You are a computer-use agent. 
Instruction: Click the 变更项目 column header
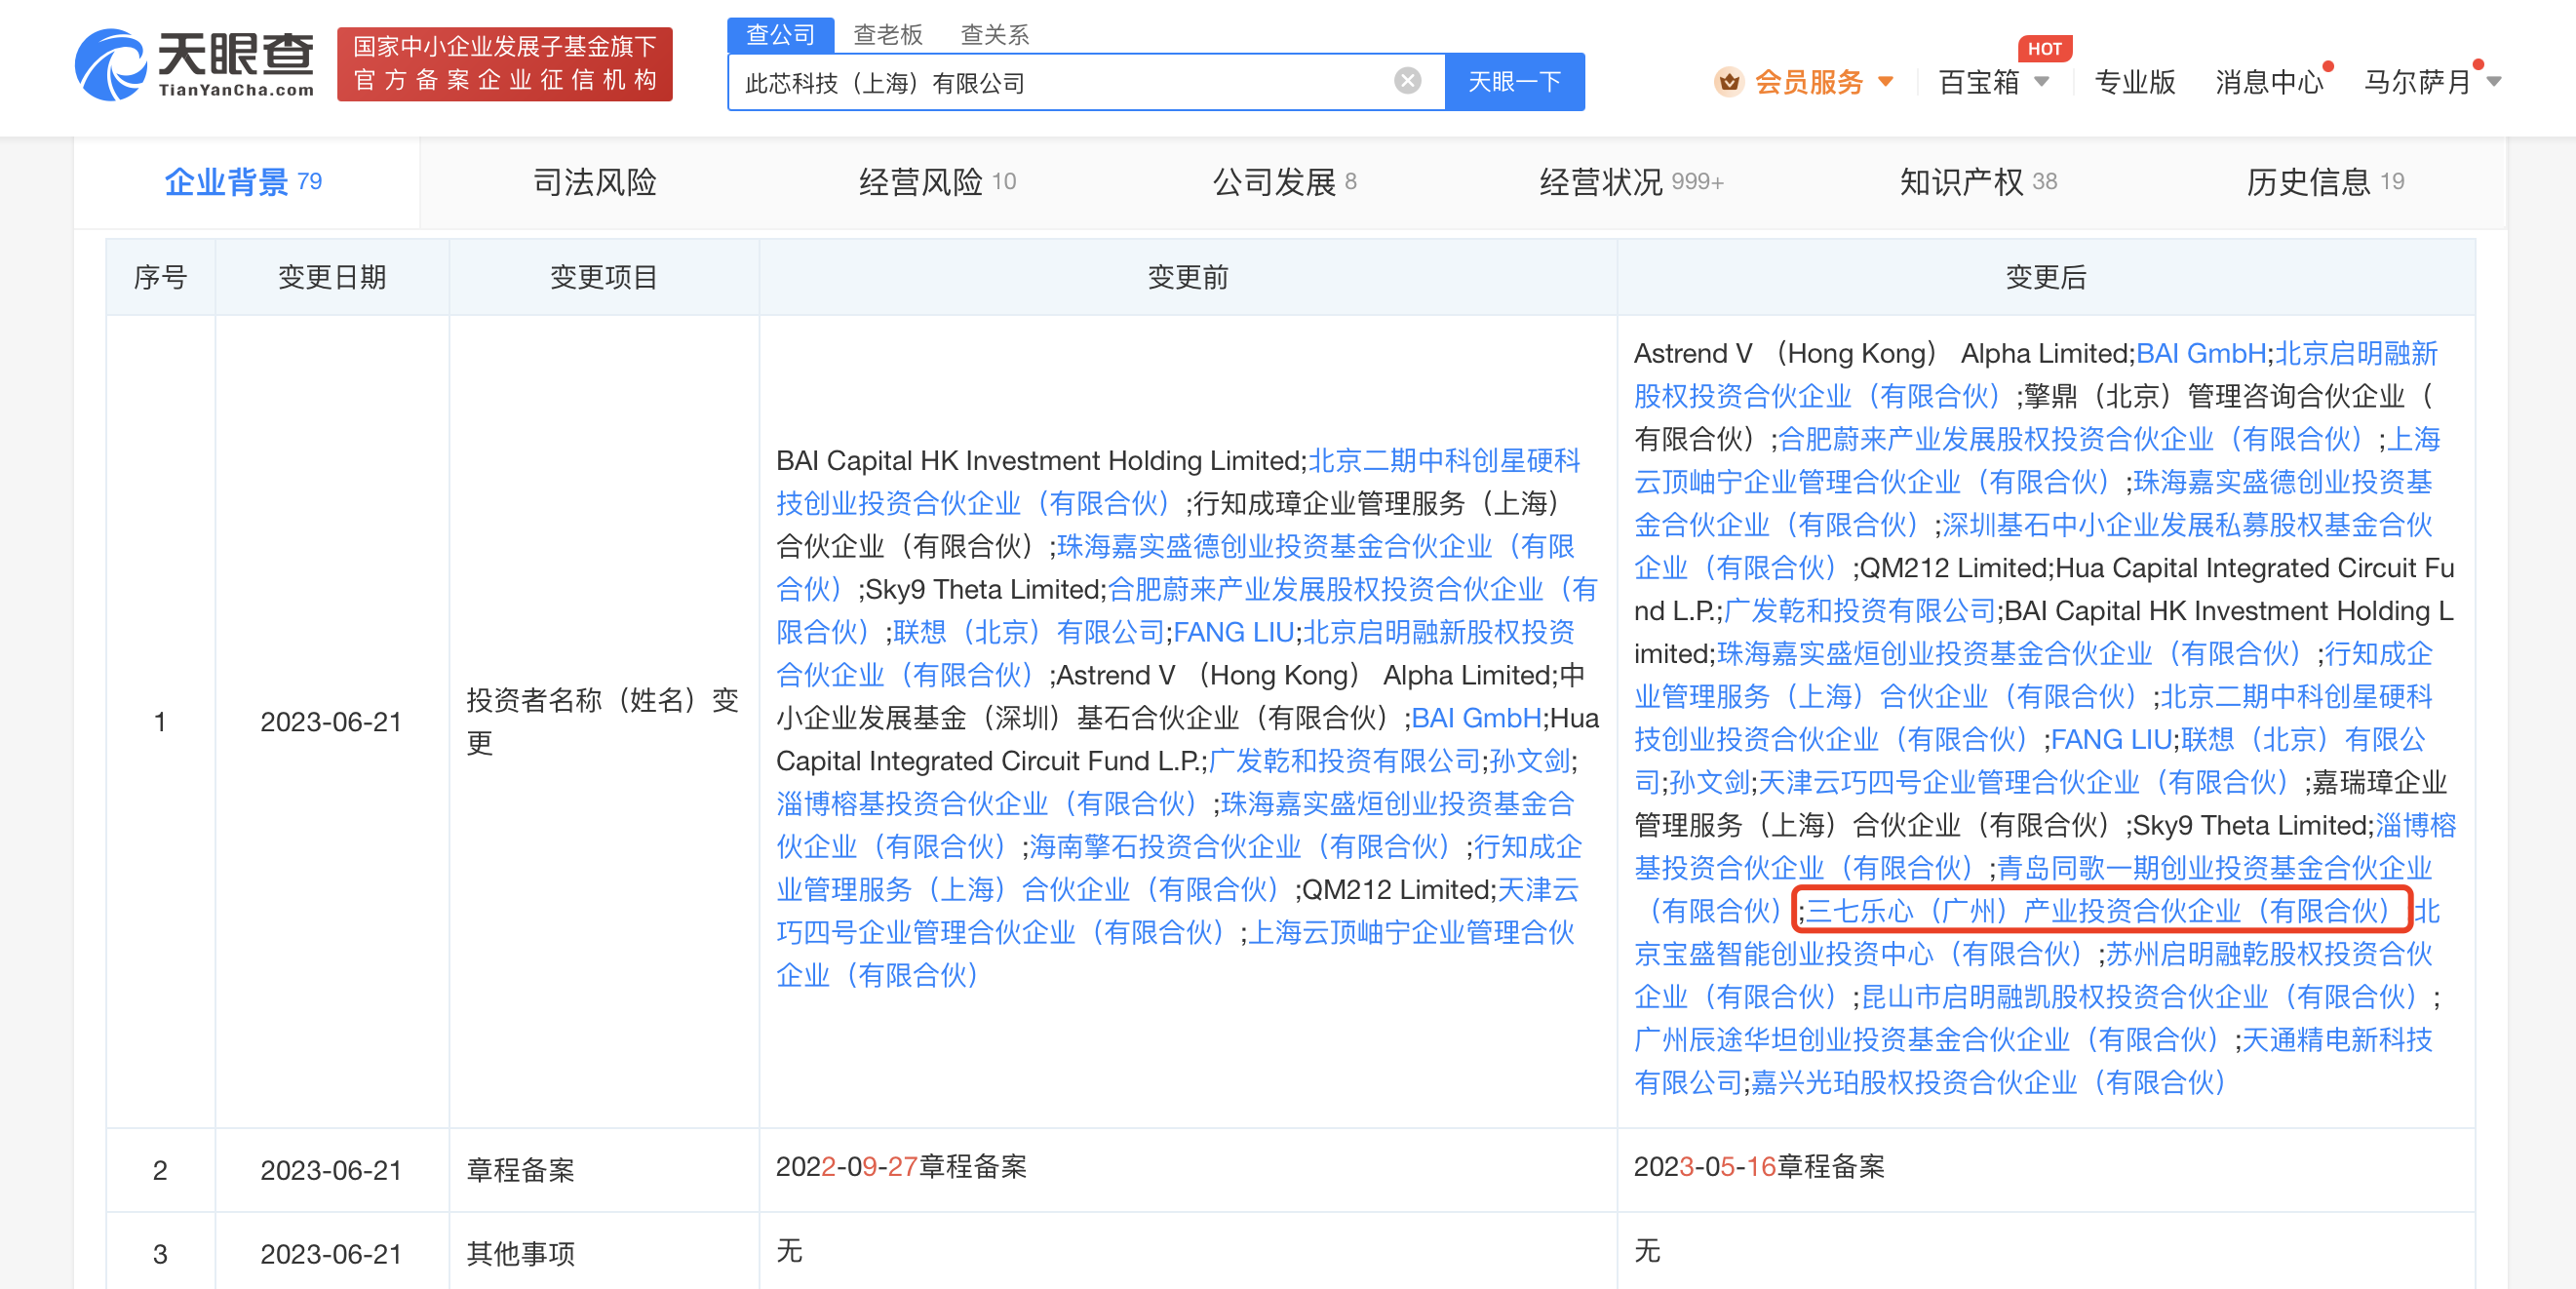pos(603,277)
